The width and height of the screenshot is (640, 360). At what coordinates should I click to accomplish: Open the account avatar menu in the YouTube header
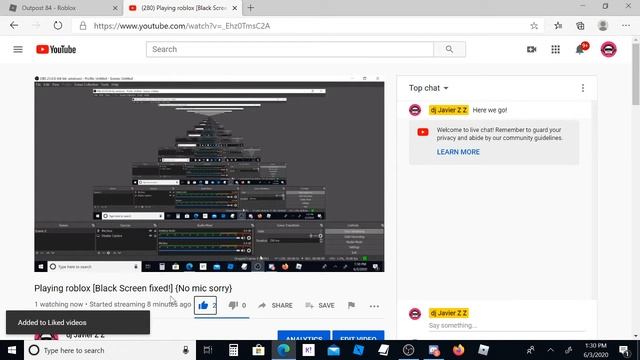[608, 49]
